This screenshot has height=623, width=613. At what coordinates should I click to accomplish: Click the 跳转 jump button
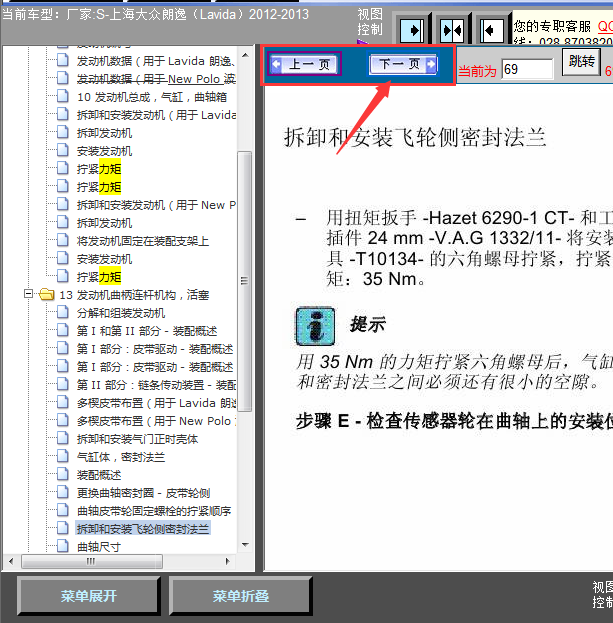click(x=581, y=61)
